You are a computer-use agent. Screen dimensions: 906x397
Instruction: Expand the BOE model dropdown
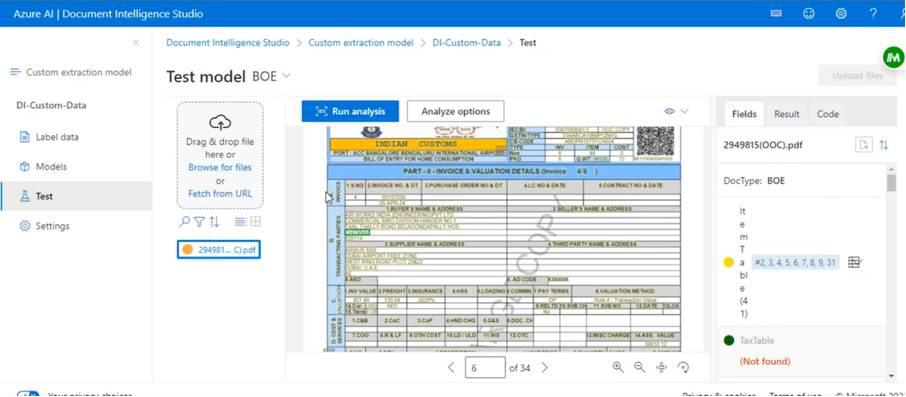pyautogui.click(x=272, y=76)
